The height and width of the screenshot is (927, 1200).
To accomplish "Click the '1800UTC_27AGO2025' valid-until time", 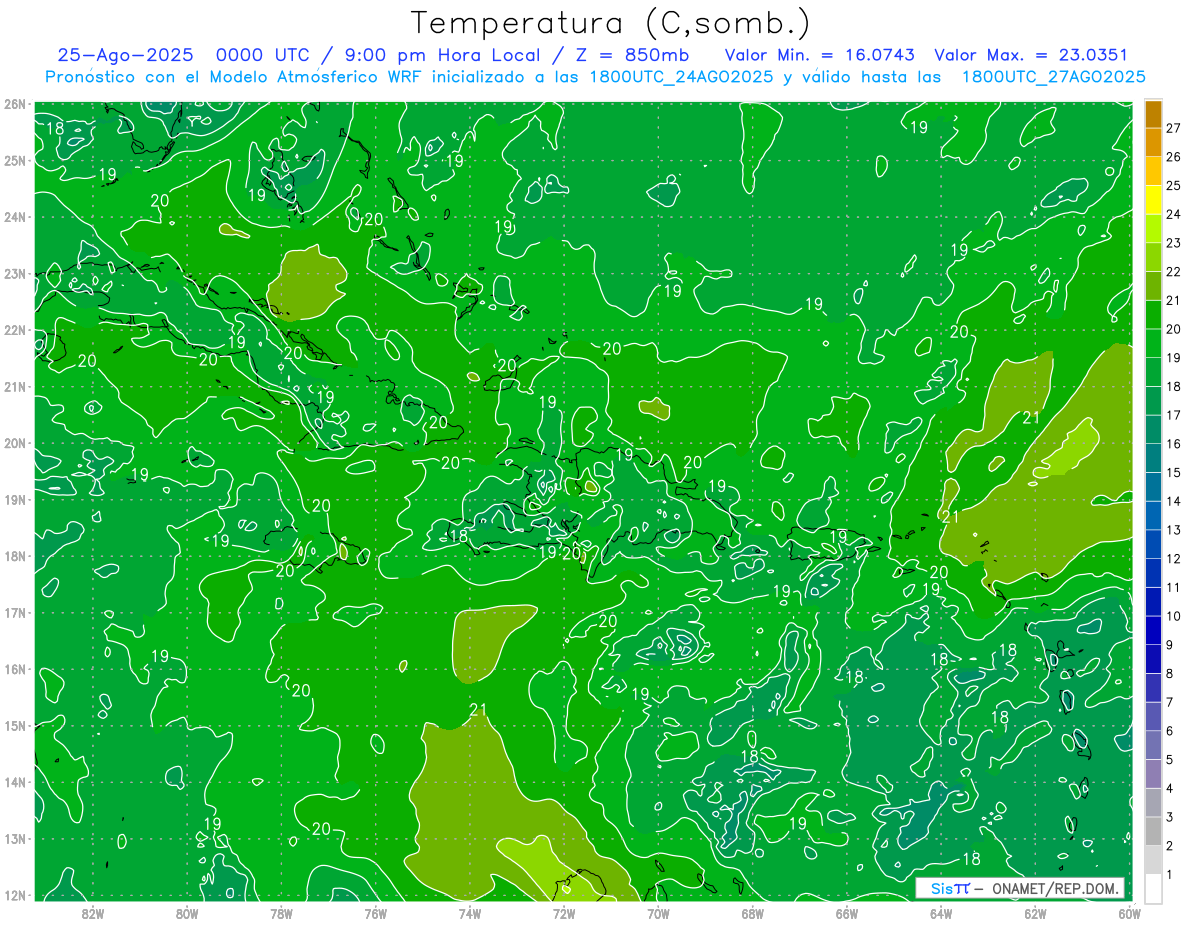I will click(1053, 77).
